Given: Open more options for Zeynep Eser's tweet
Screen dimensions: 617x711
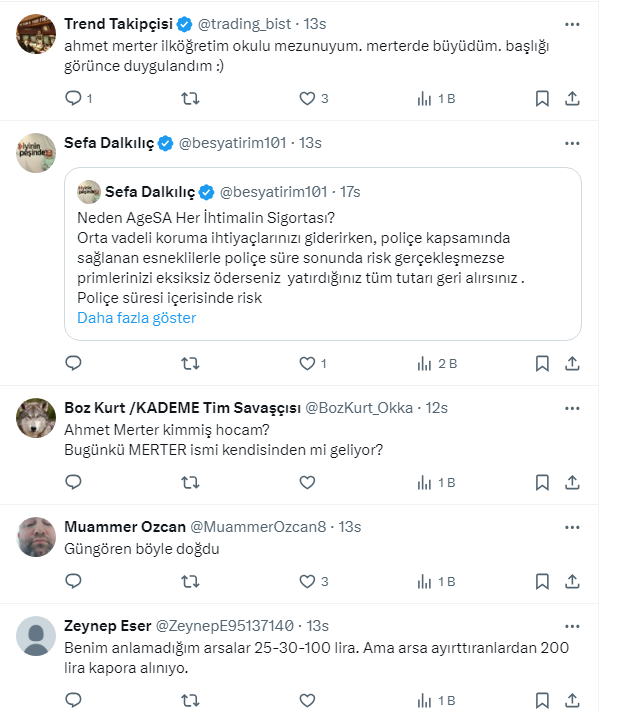Looking at the screenshot, I should tap(571, 625).
